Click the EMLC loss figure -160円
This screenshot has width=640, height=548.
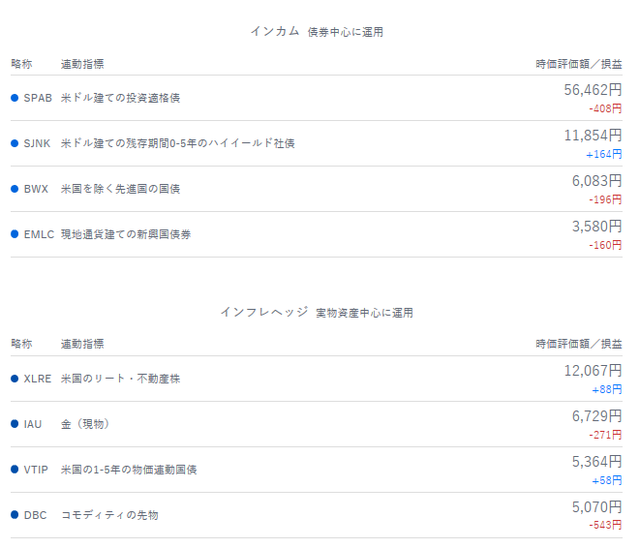[605, 245]
